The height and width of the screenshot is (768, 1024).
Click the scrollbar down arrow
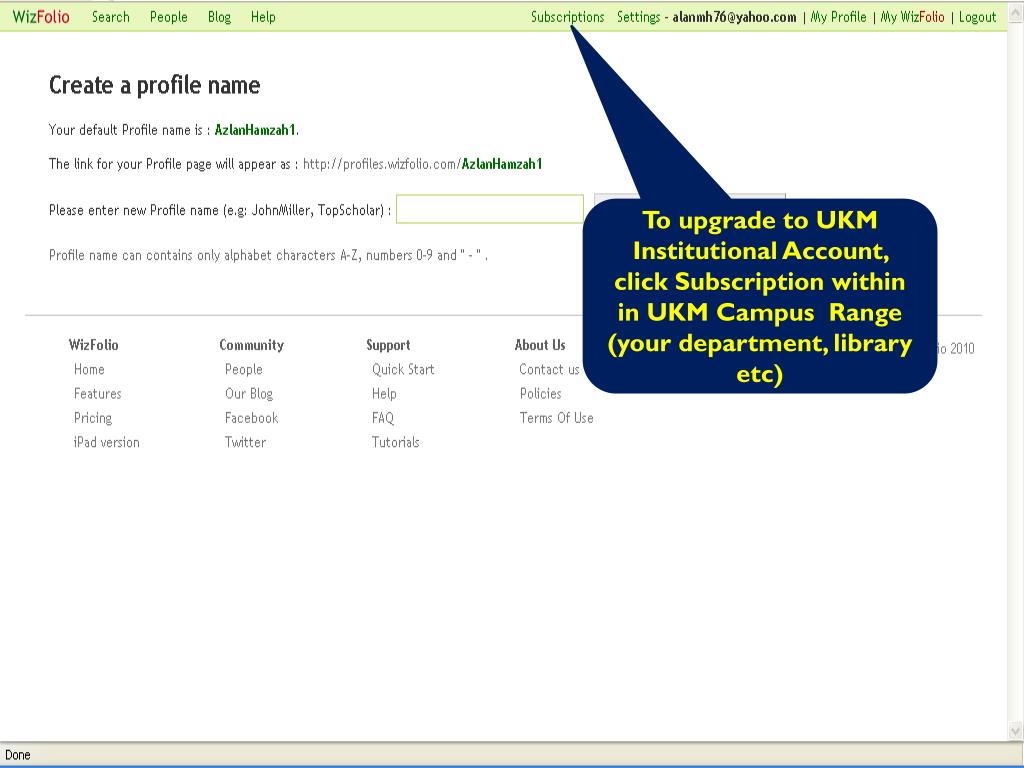coord(1016,731)
